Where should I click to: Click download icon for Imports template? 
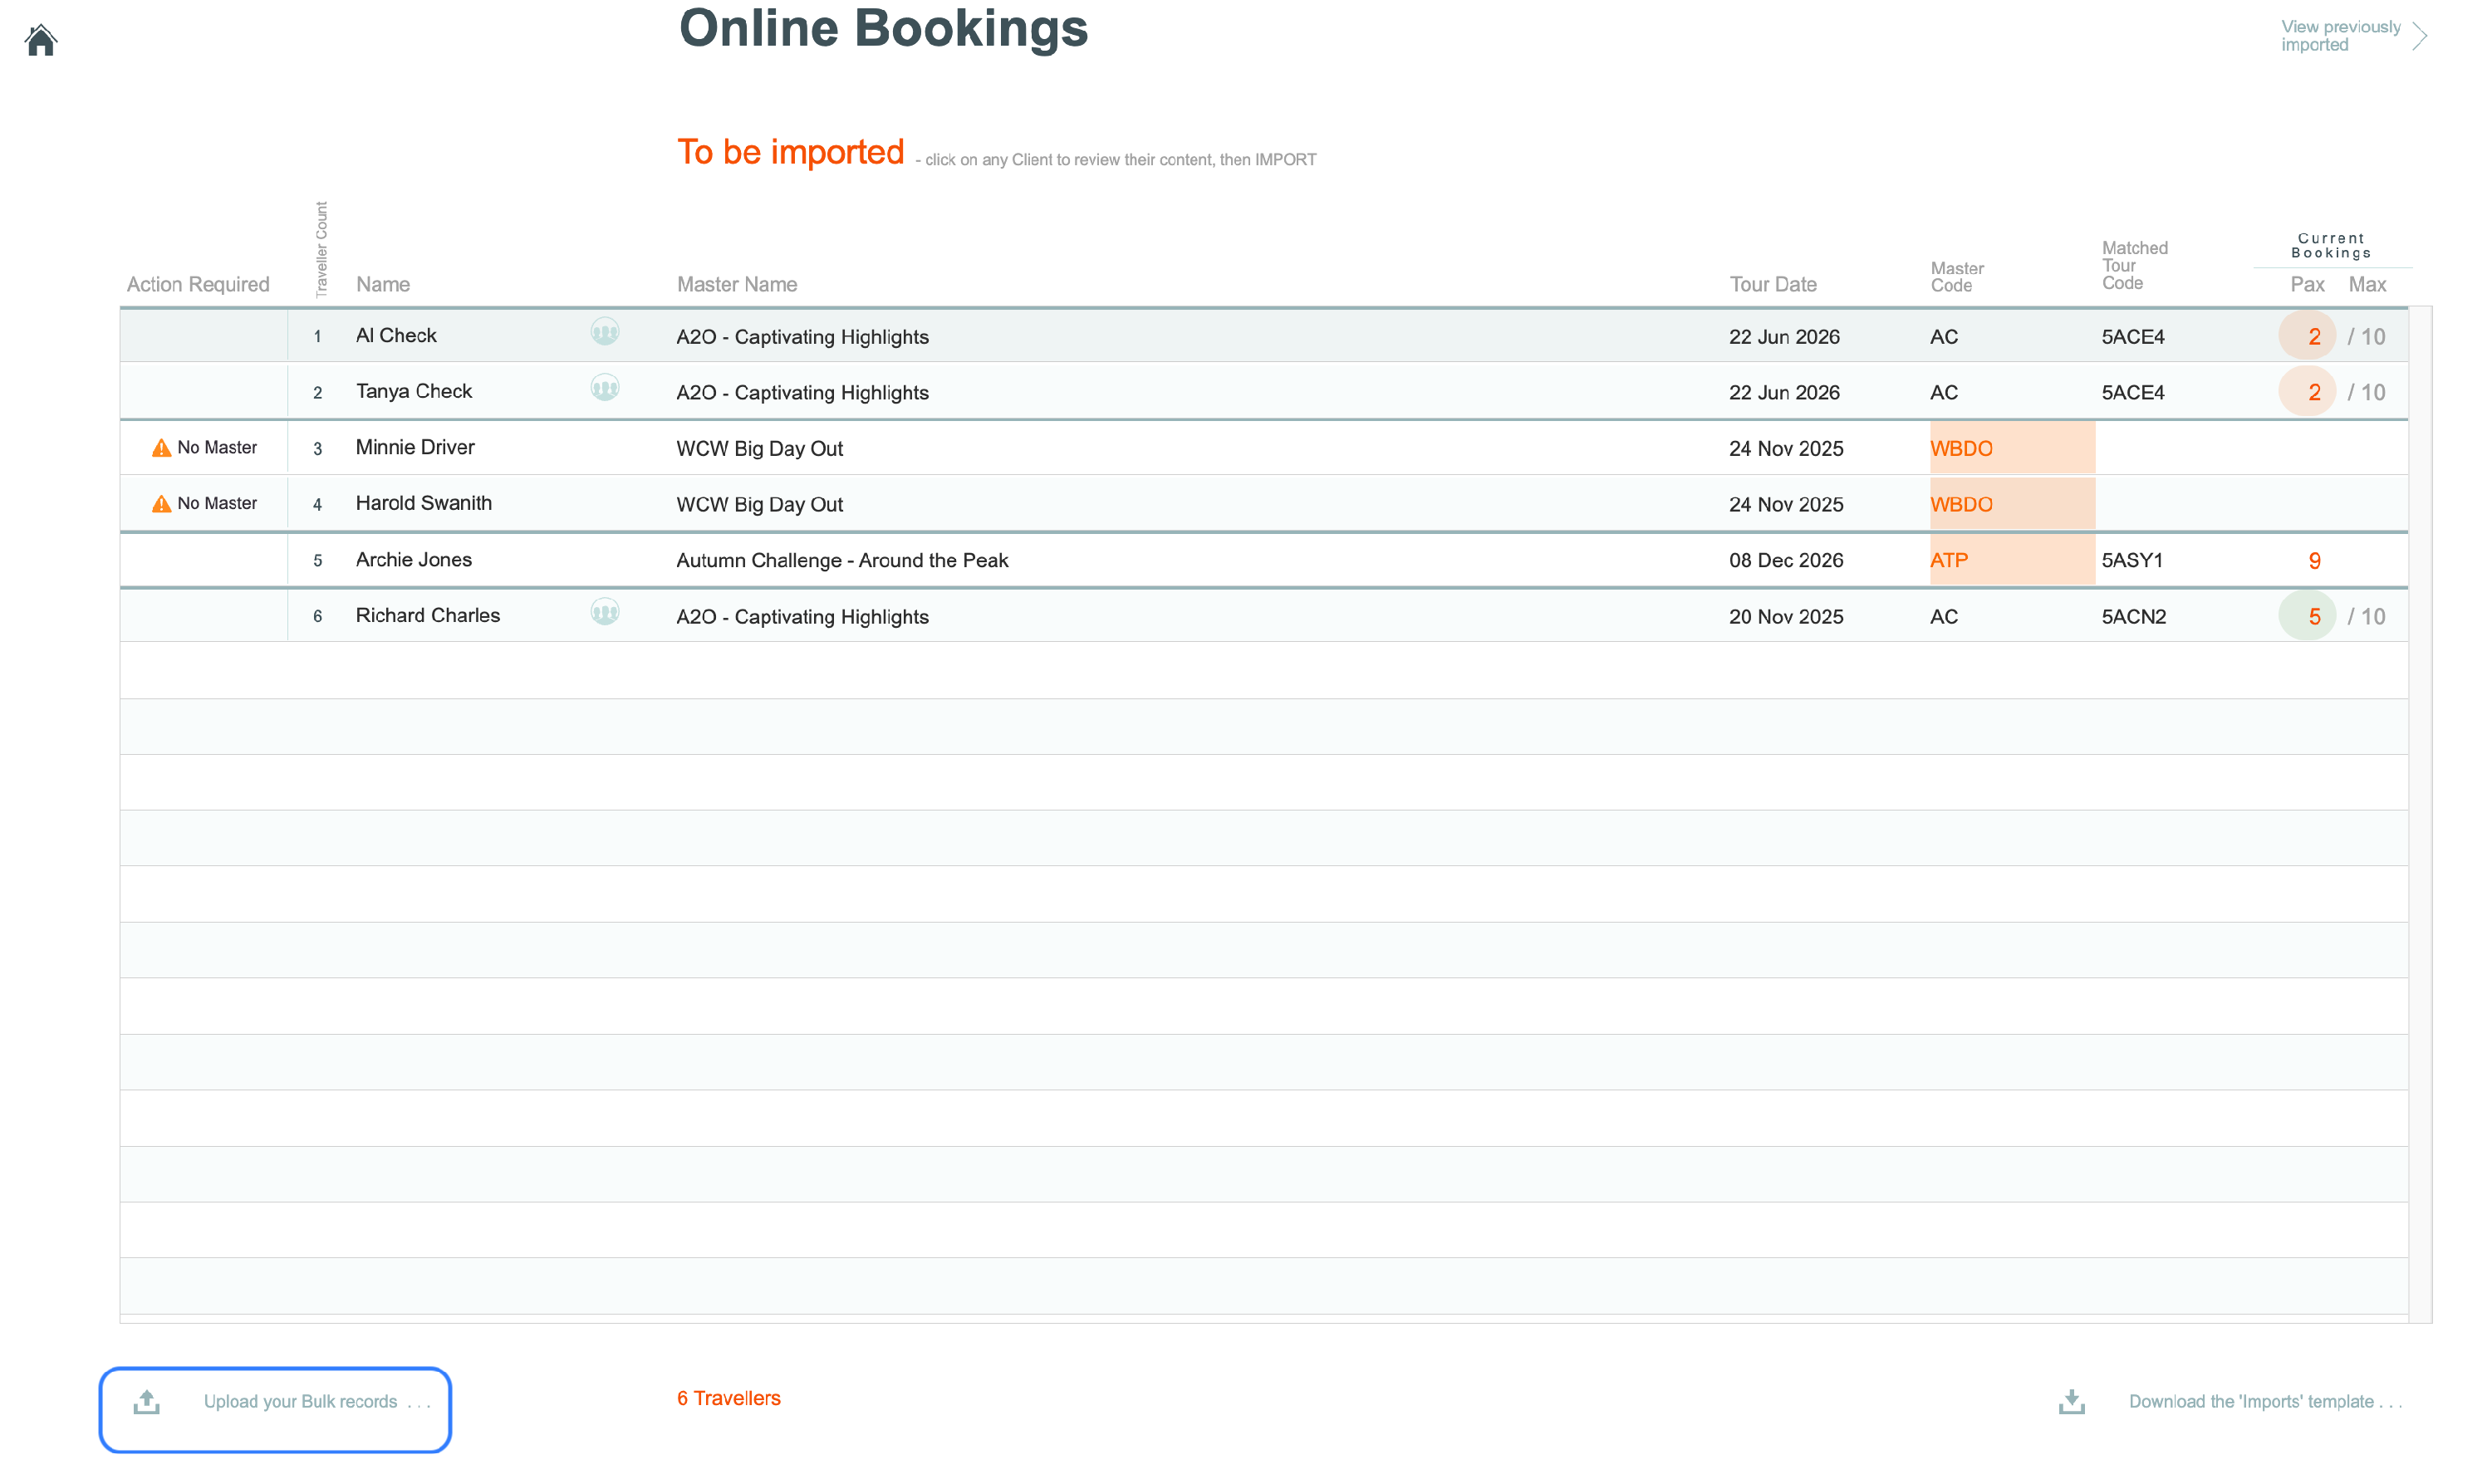tap(2072, 1402)
